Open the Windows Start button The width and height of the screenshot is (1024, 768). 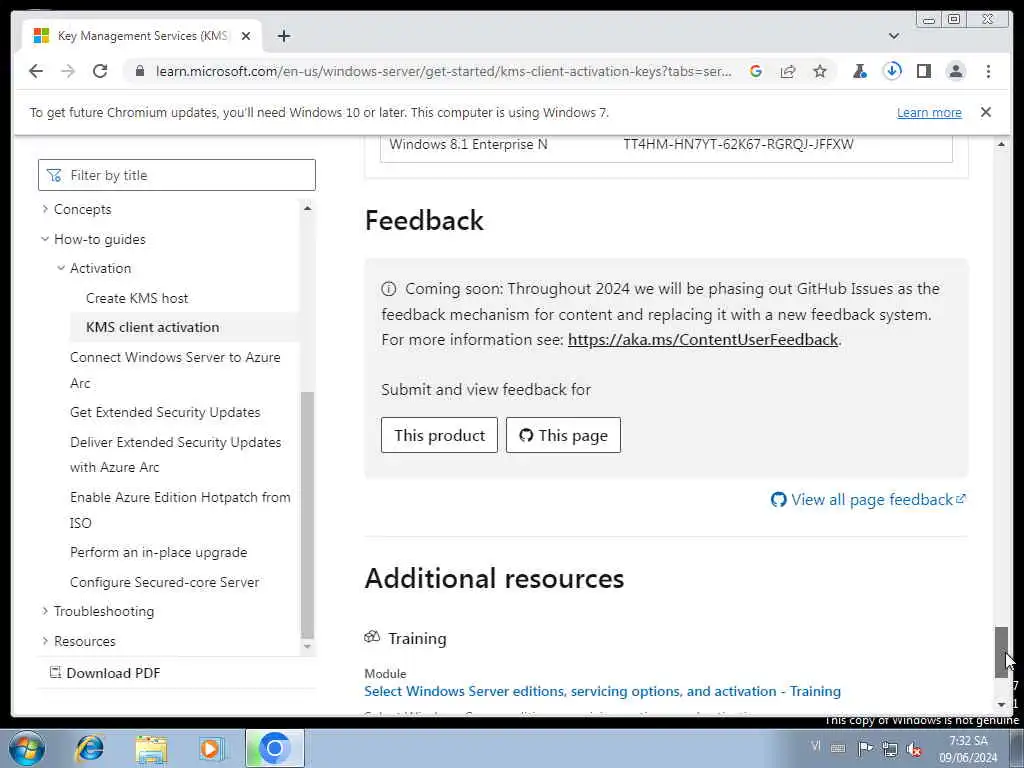27,748
